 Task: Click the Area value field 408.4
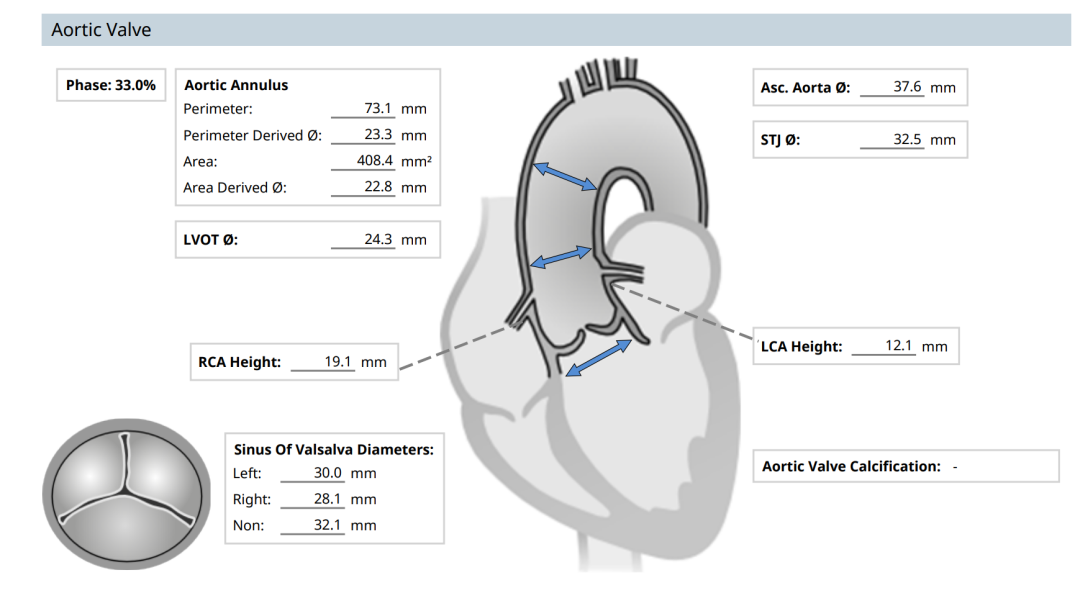tap(363, 161)
